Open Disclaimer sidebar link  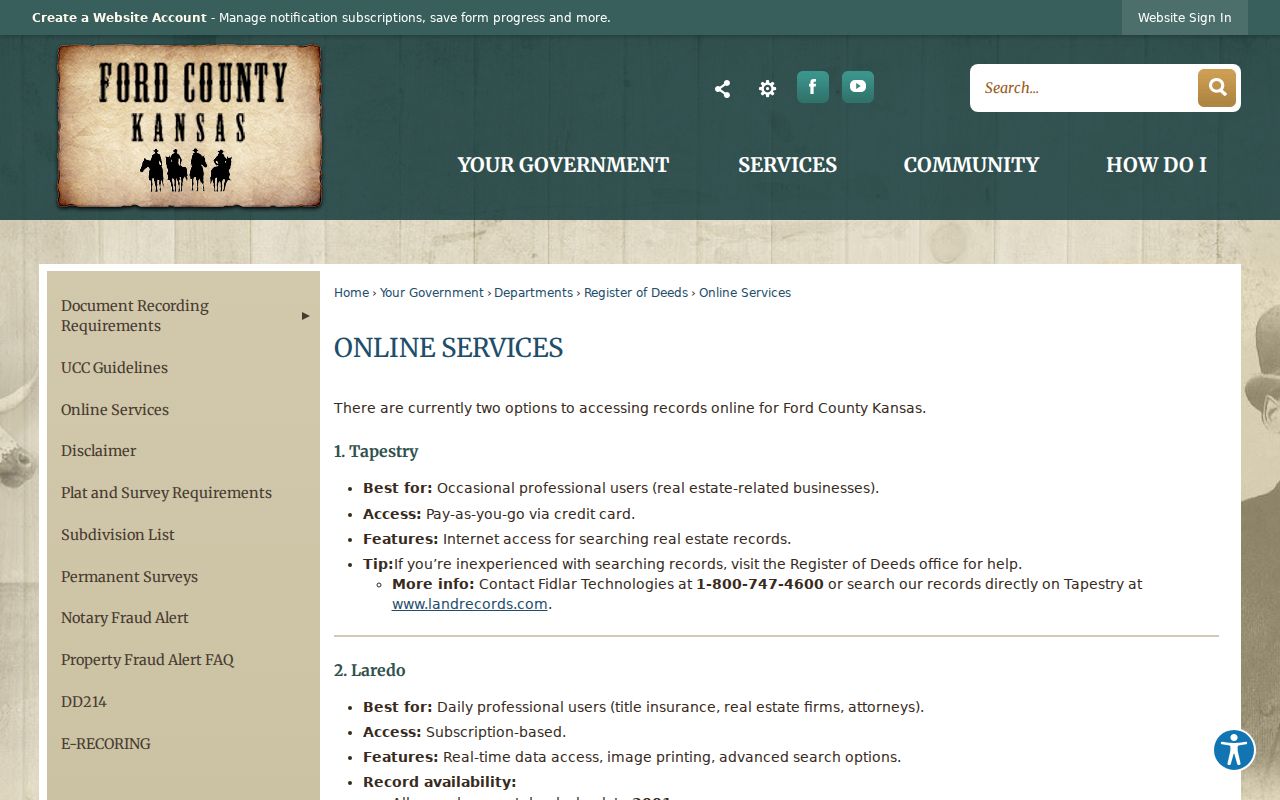tap(98, 451)
